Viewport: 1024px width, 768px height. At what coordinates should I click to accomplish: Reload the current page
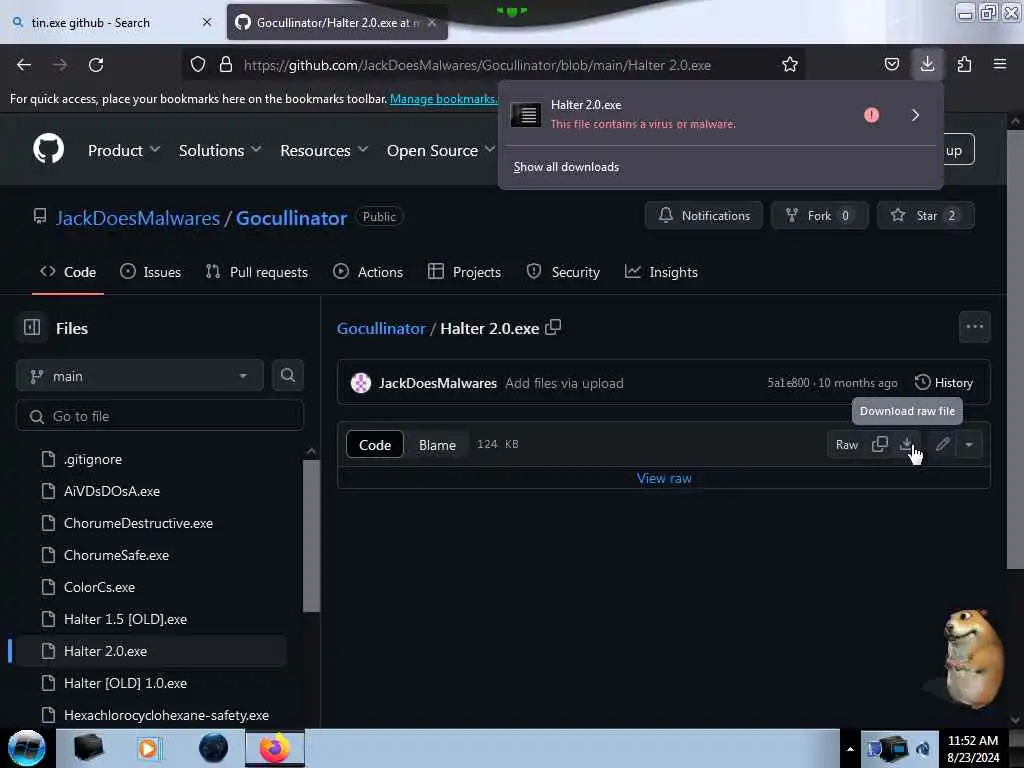point(96,65)
